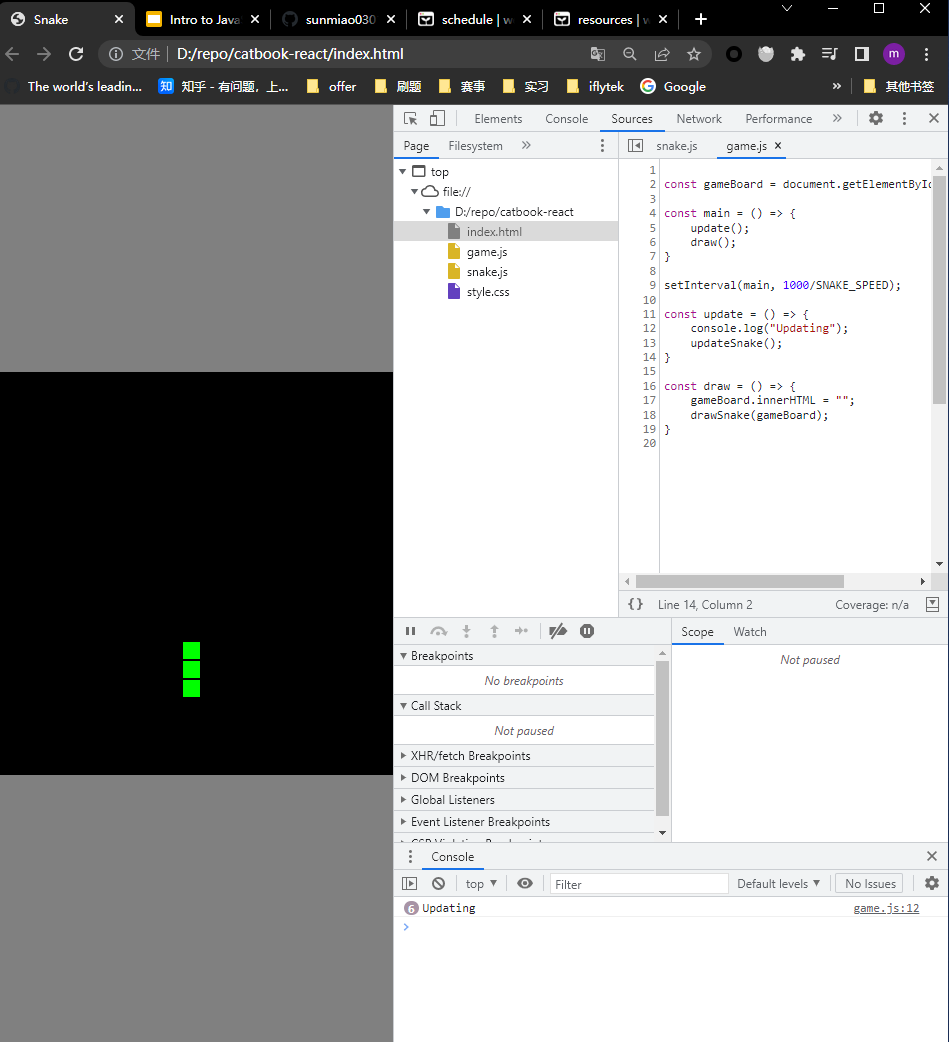Image resolution: width=949 pixels, height=1042 pixels.
Task: Open console settings gear
Action: coord(932,883)
